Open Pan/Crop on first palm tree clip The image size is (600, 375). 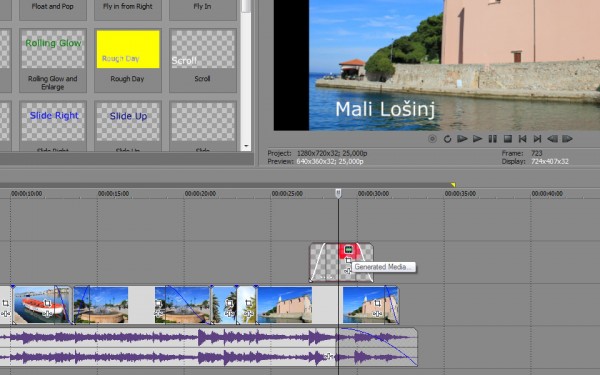(x=229, y=303)
